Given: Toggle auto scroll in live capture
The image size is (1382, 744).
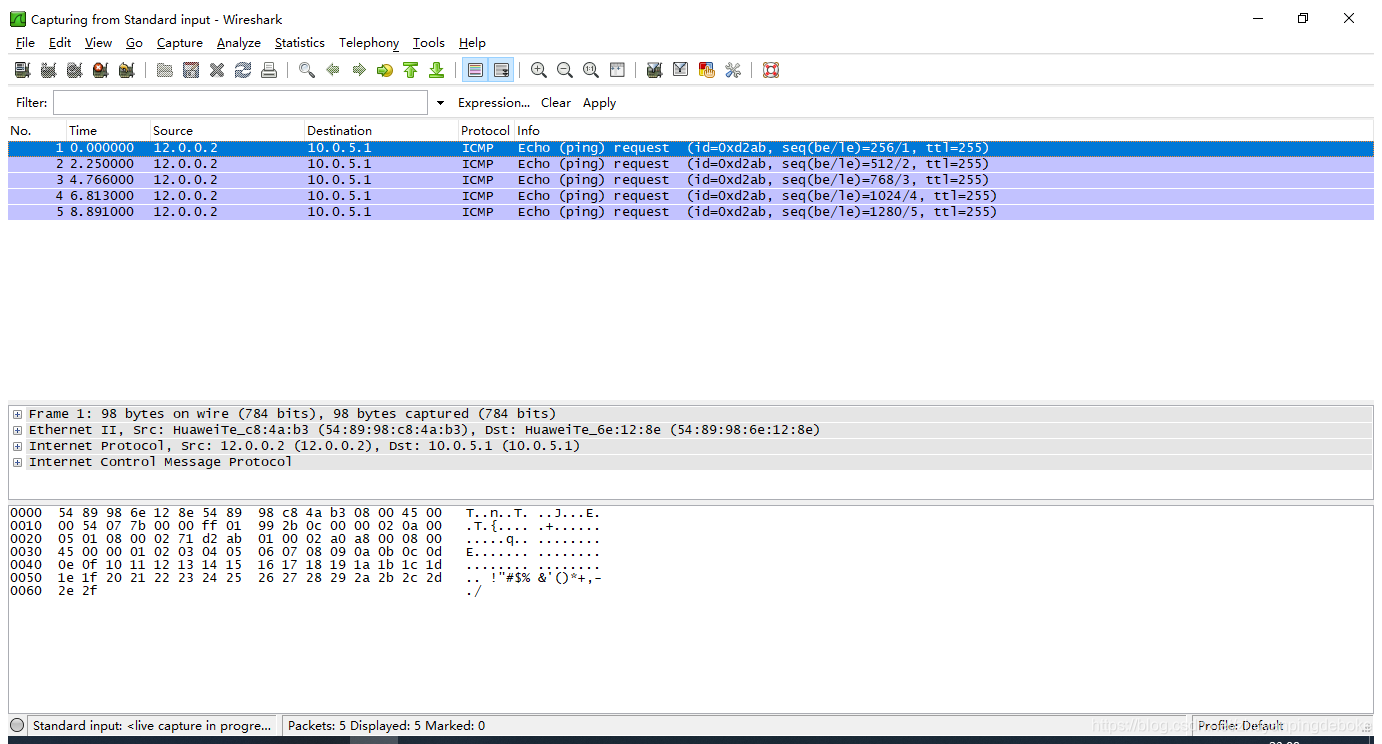Looking at the screenshot, I should [501, 70].
